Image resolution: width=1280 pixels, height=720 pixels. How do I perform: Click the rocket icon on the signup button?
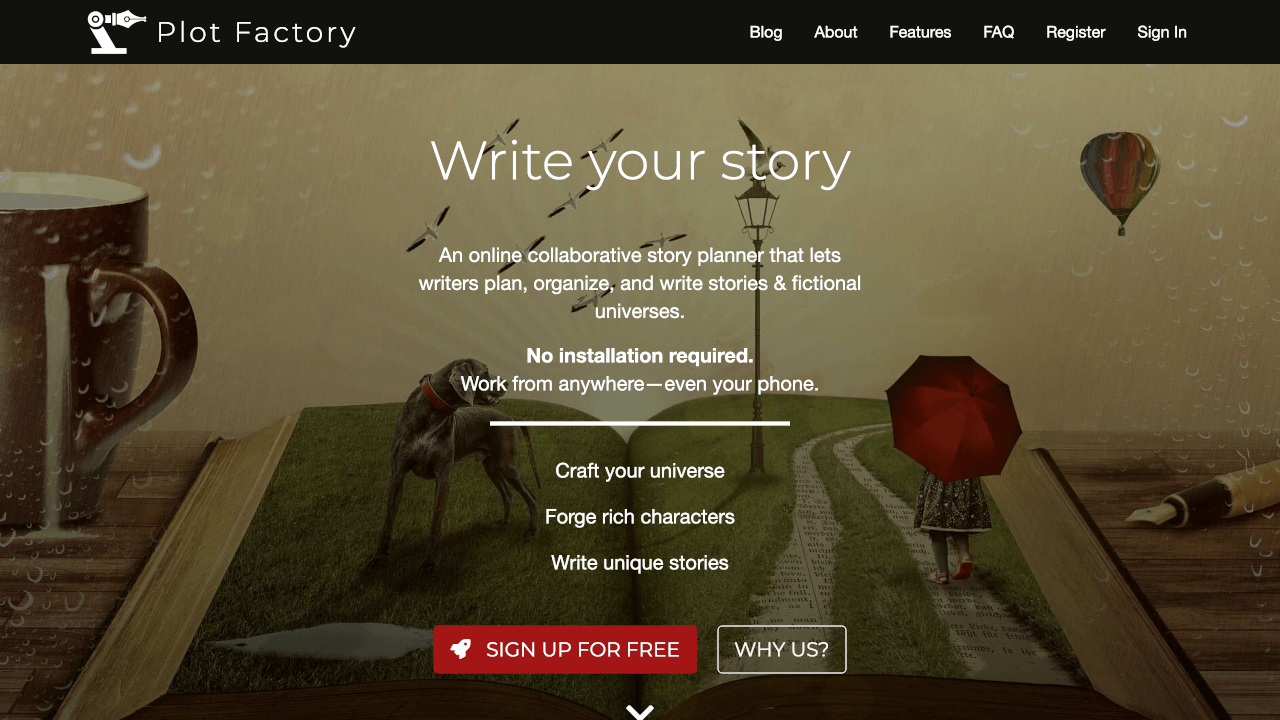pos(461,649)
